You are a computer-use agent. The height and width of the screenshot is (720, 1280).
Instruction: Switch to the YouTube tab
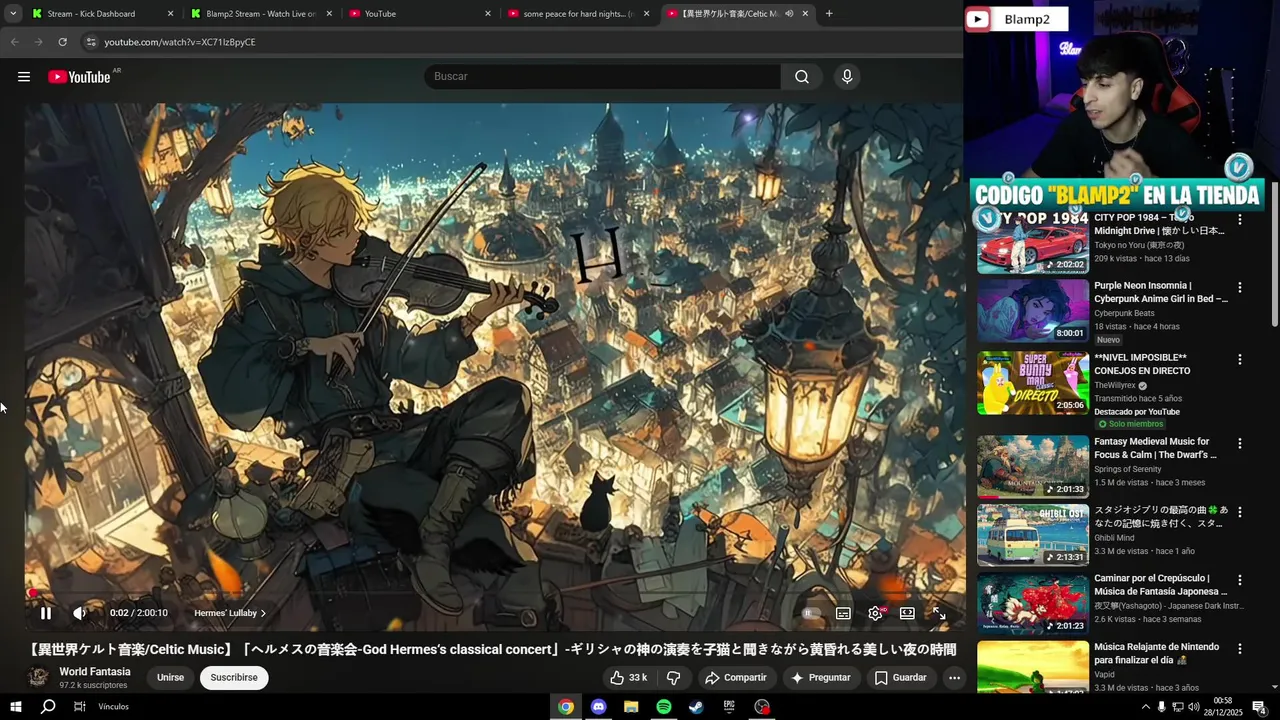coord(419,14)
